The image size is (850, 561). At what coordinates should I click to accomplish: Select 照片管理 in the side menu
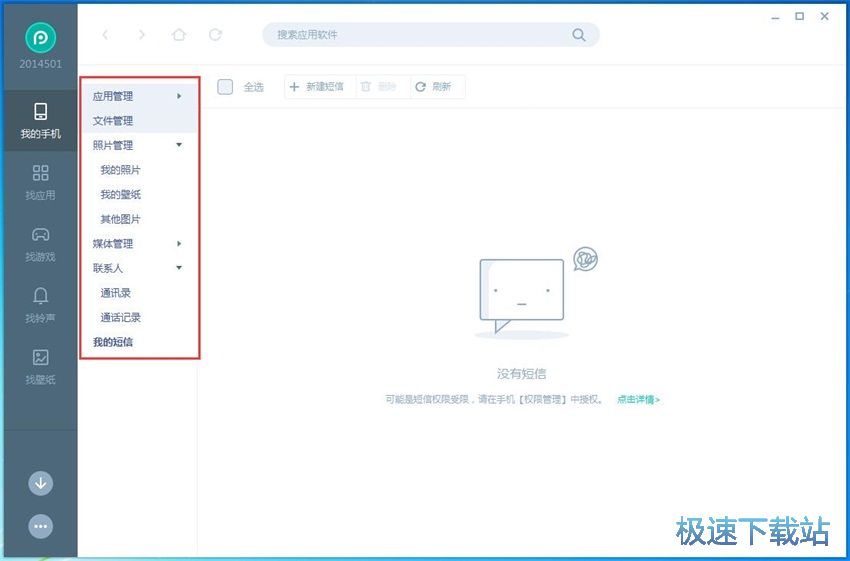pyautogui.click(x=113, y=145)
